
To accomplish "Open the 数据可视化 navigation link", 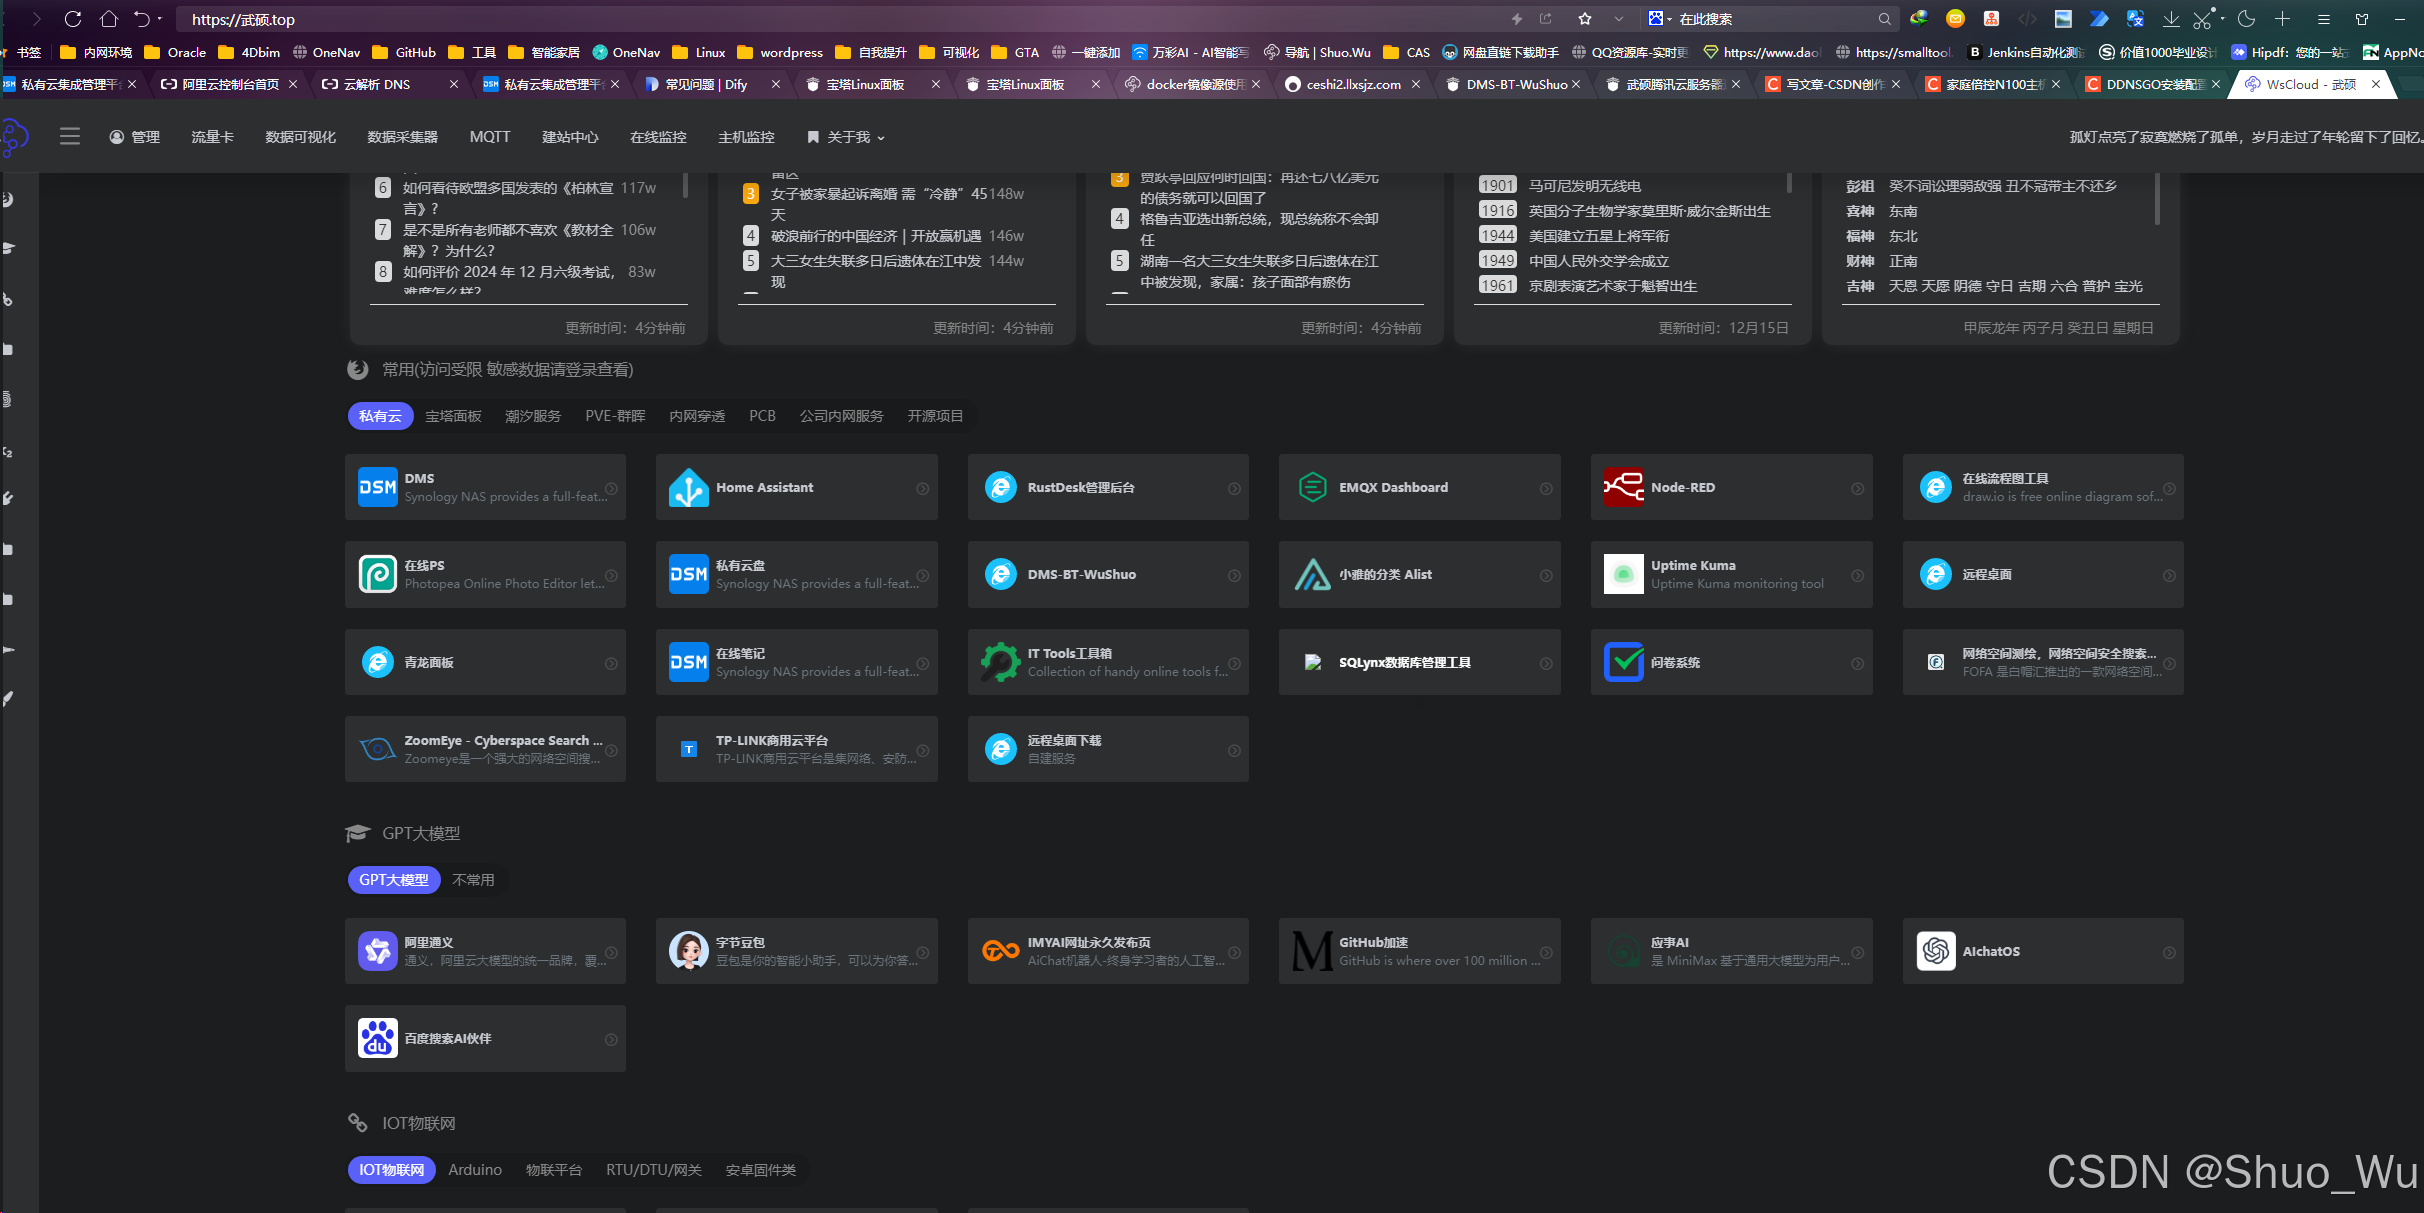I will click(x=300, y=137).
